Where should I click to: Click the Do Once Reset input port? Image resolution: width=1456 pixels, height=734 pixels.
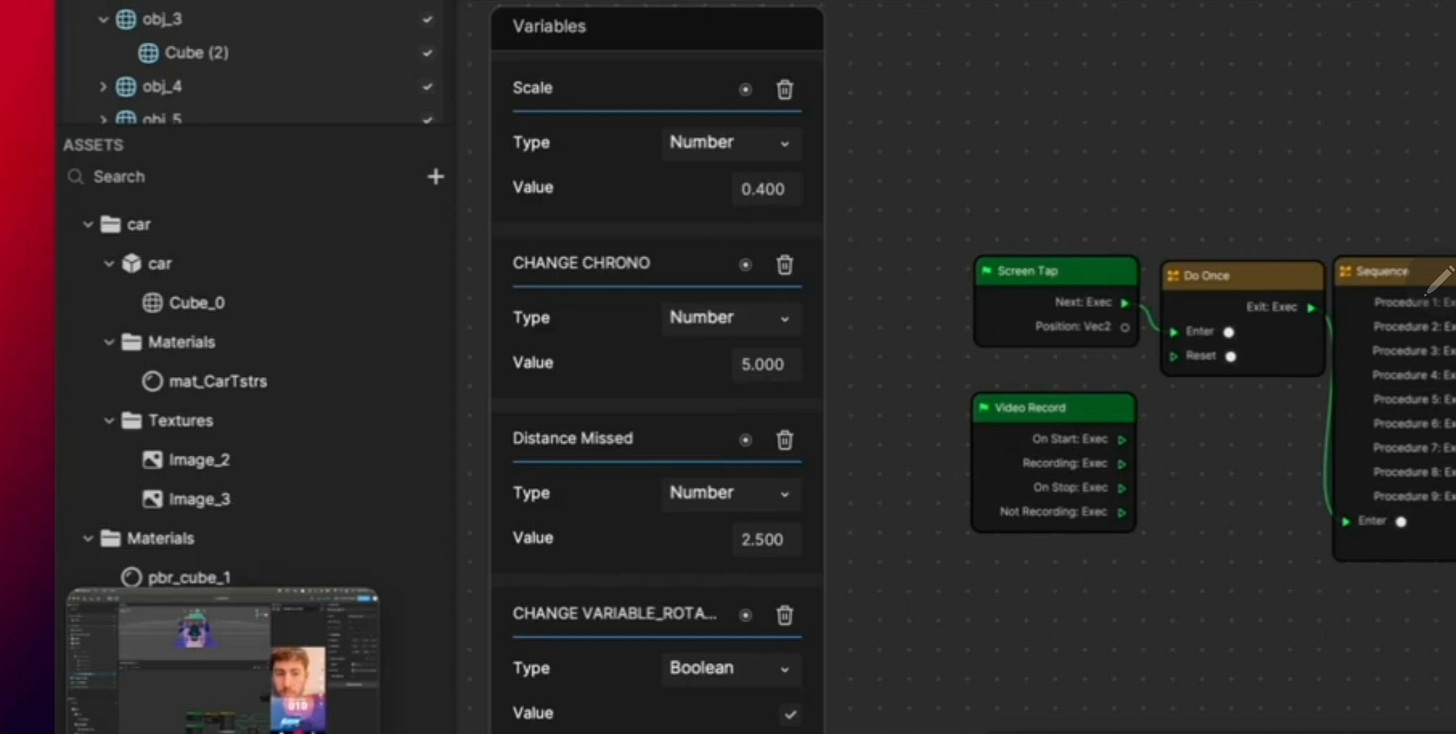point(1174,356)
